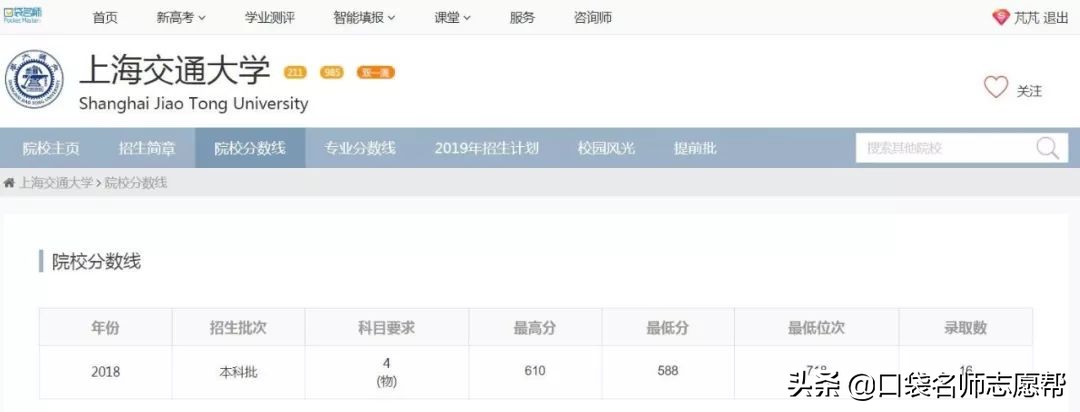Click the breadcrumb home icon

pos(9,183)
